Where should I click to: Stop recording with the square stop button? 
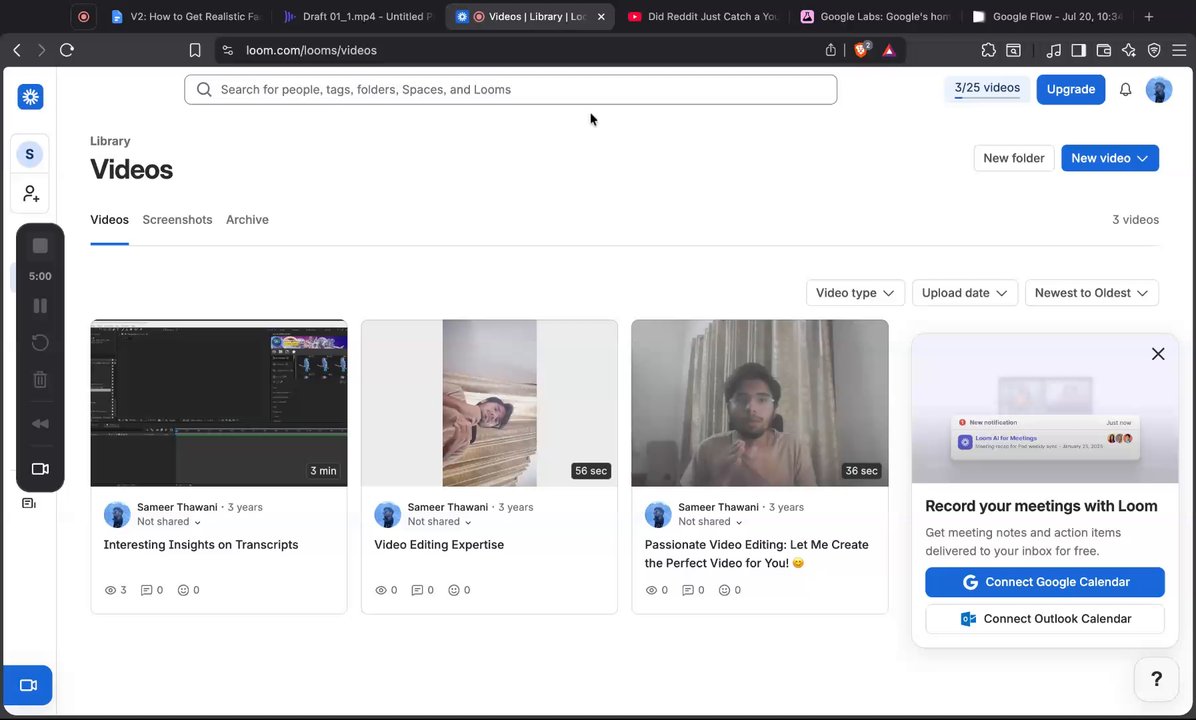pyautogui.click(x=40, y=246)
